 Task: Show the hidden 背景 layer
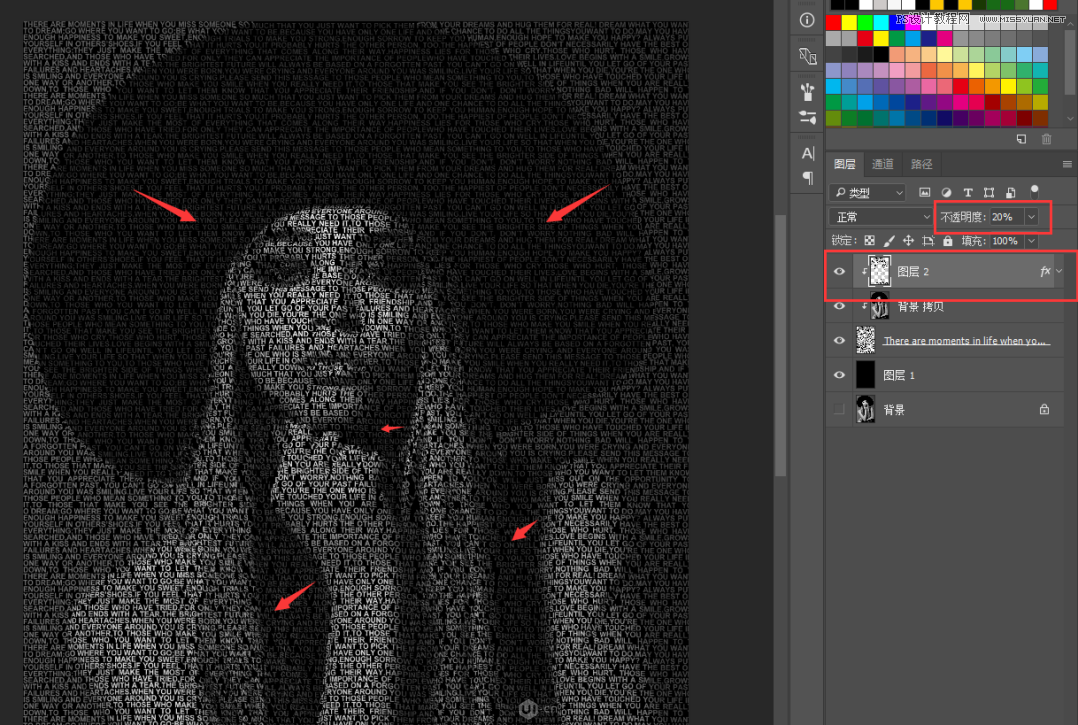(x=840, y=408)
